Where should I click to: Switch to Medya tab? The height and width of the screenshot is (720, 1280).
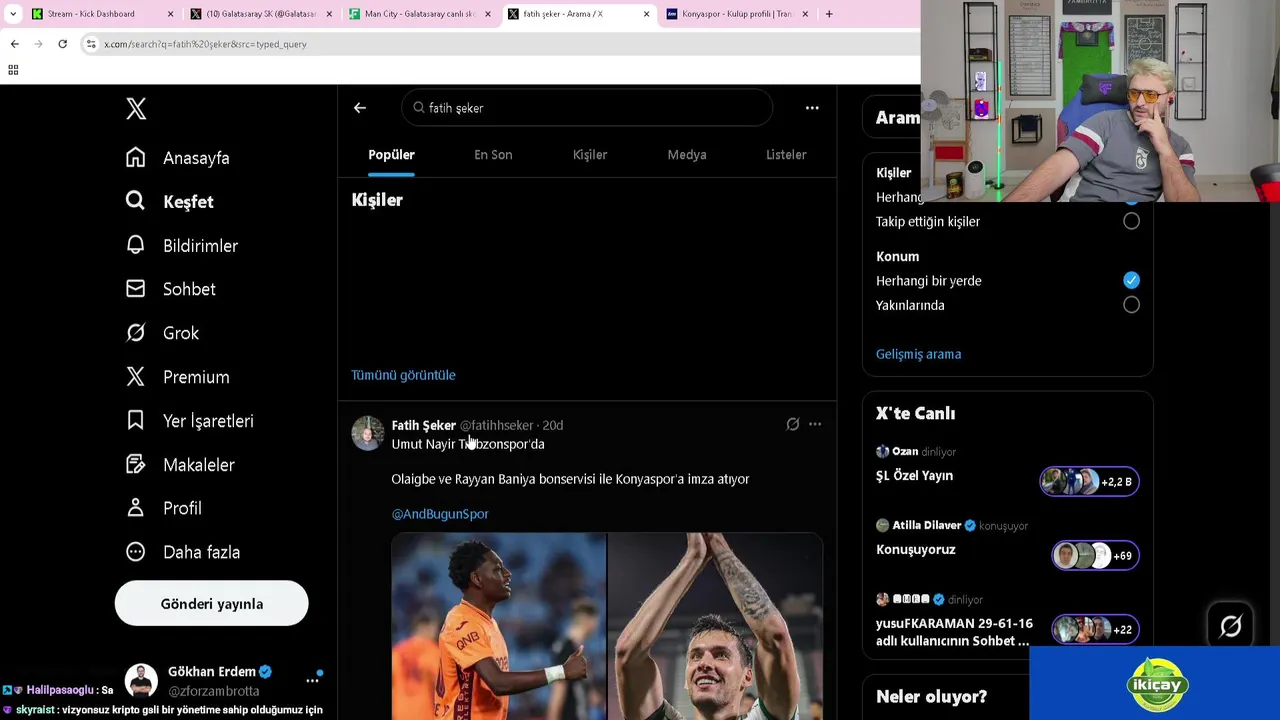[687, 154]
